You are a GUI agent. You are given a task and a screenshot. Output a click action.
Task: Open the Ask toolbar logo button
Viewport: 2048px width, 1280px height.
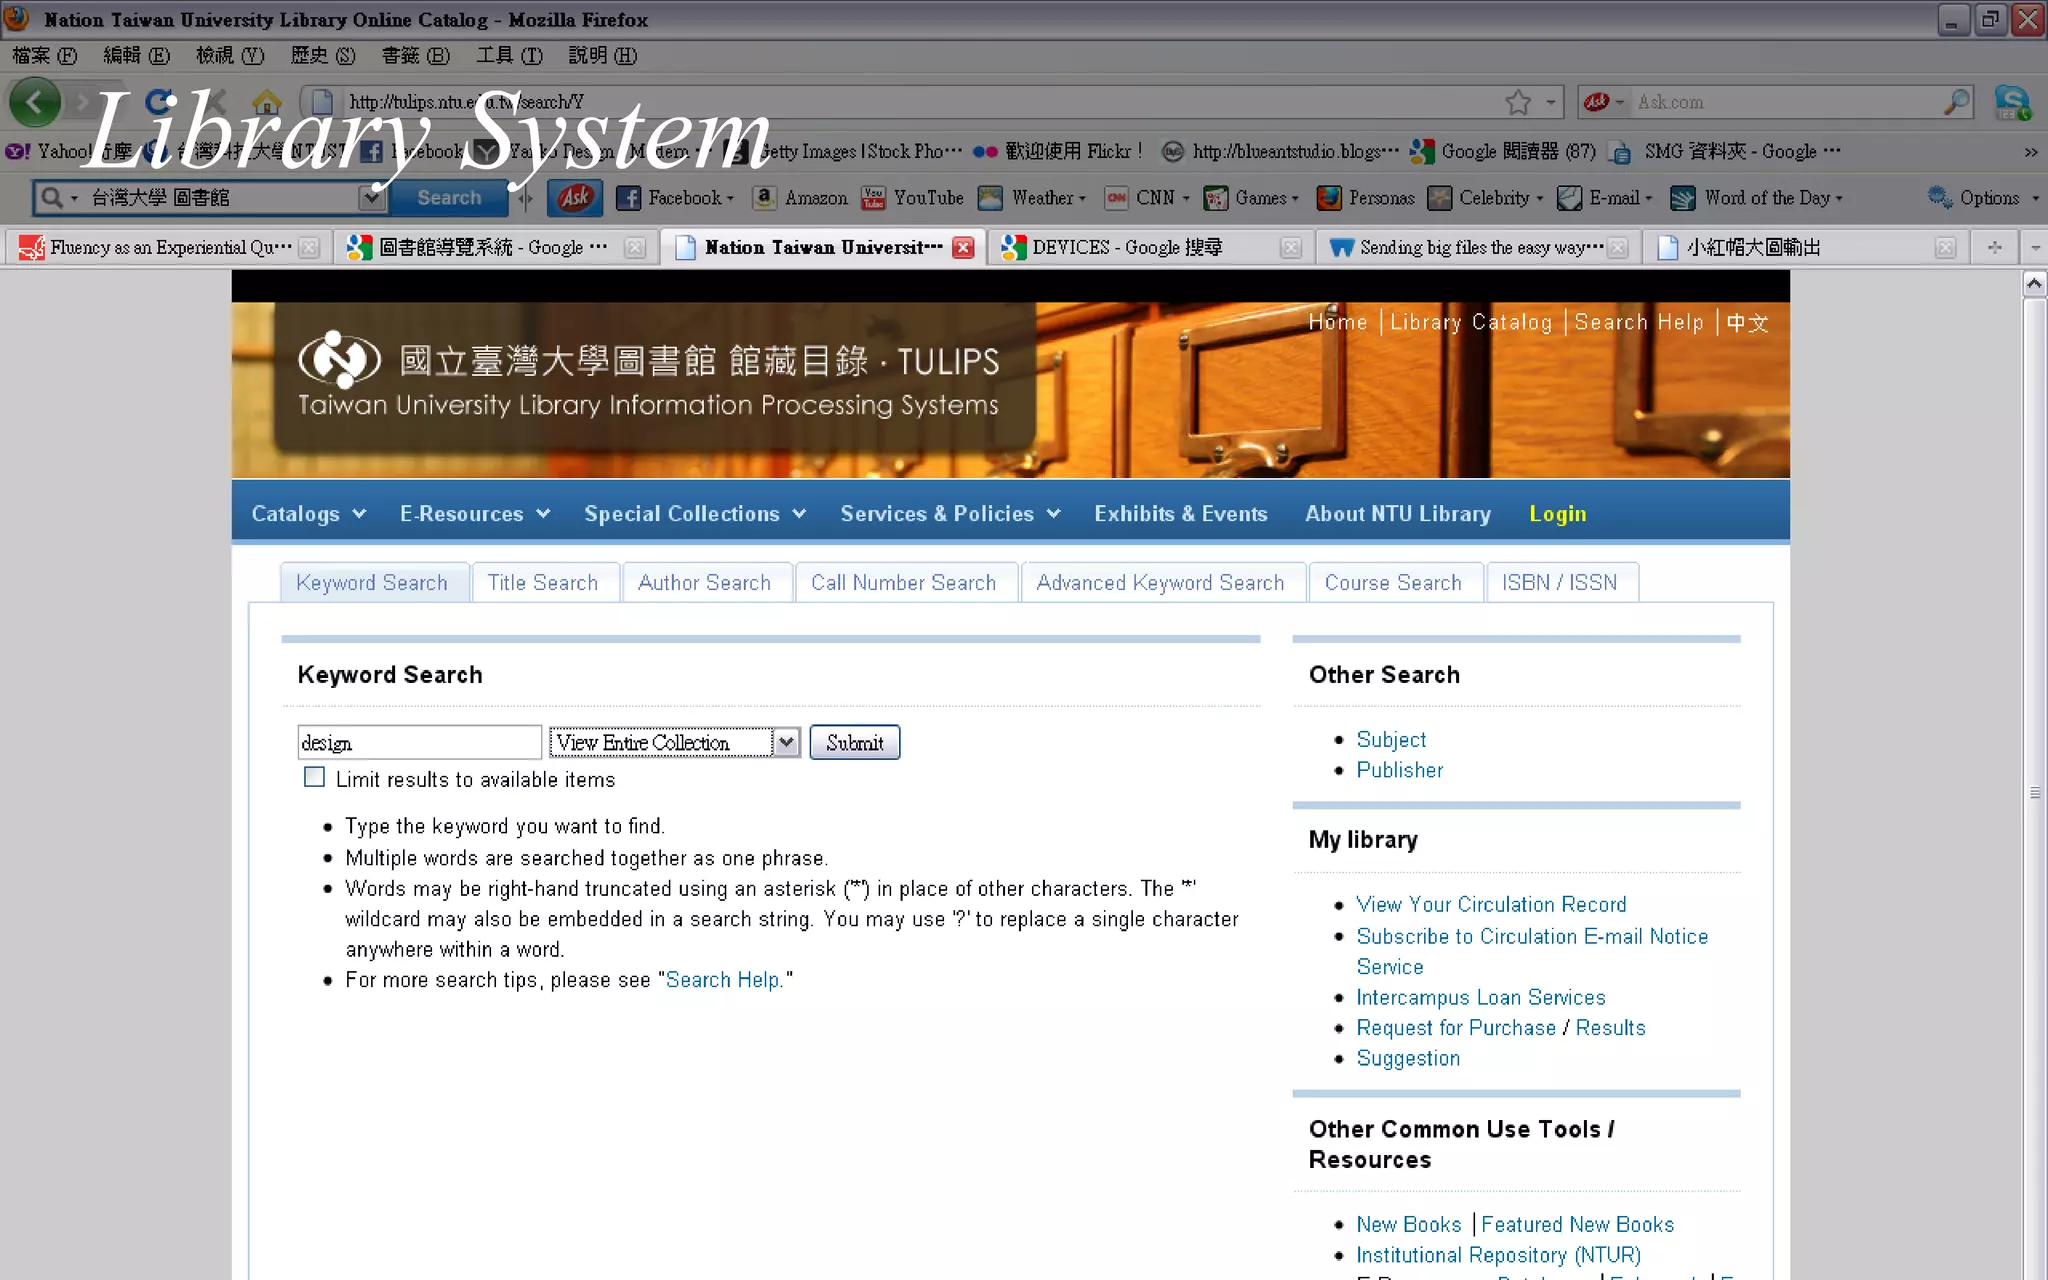coord(575,198)
